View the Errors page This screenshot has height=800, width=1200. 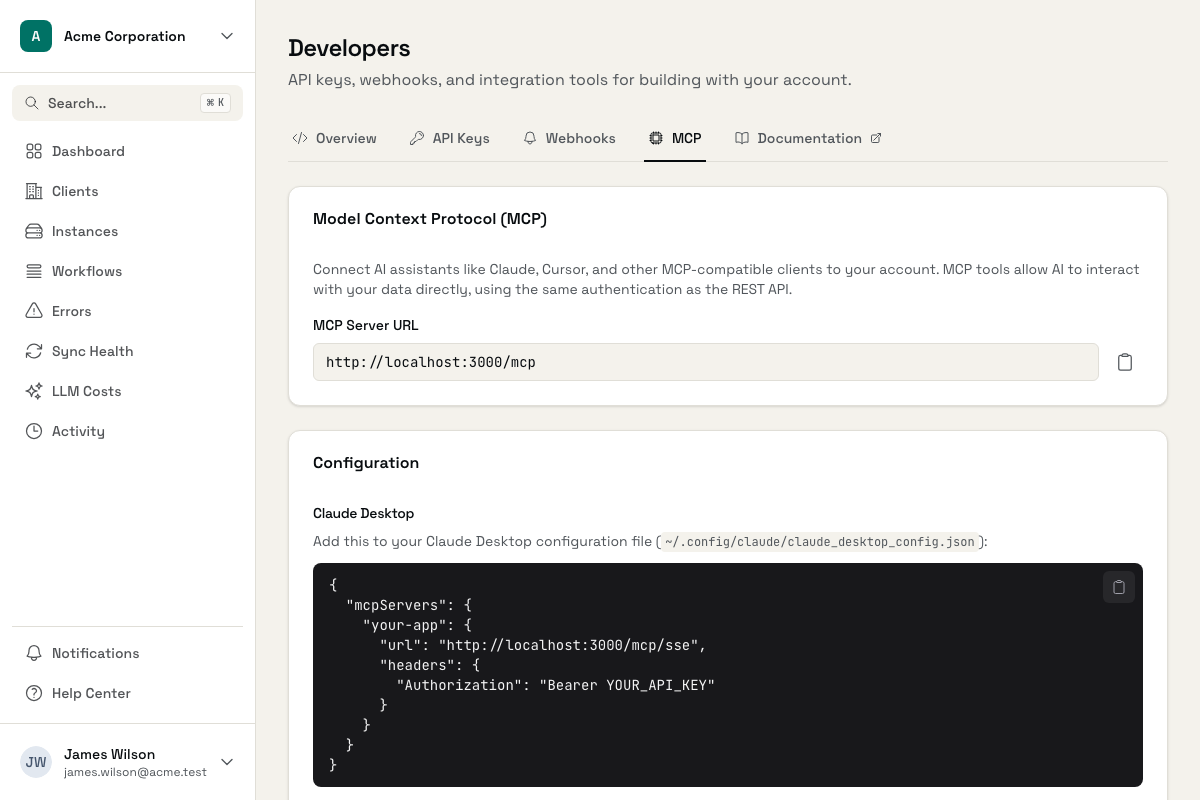point(71,311)
